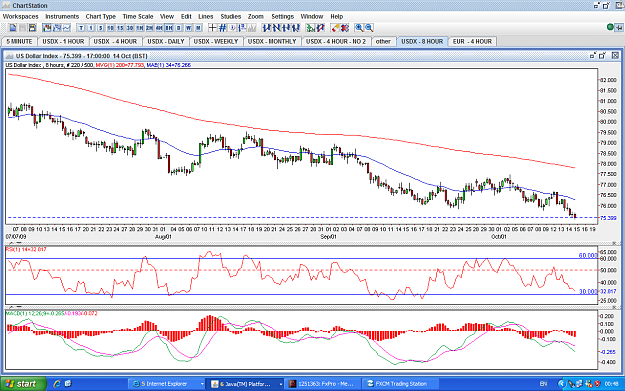Switch to USDX - 4 HOUR - NO 2 tab
The width and height of the screenshot is (625, 391).
tap(336, 41)
